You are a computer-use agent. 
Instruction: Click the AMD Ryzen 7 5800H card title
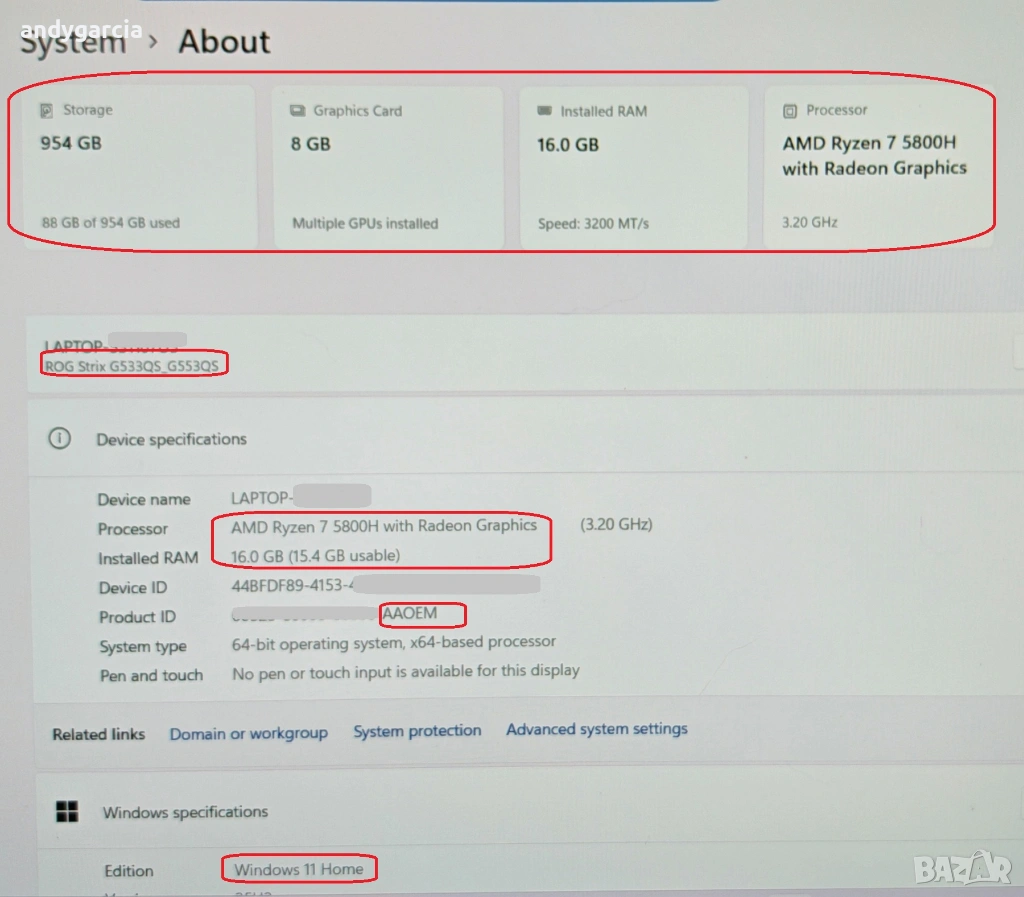pos(874,156)
